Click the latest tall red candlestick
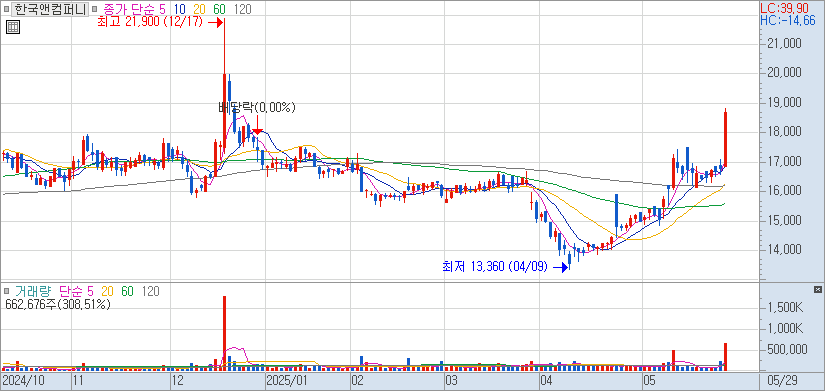This screenshot has height=391, width=825. click(726, 138)
